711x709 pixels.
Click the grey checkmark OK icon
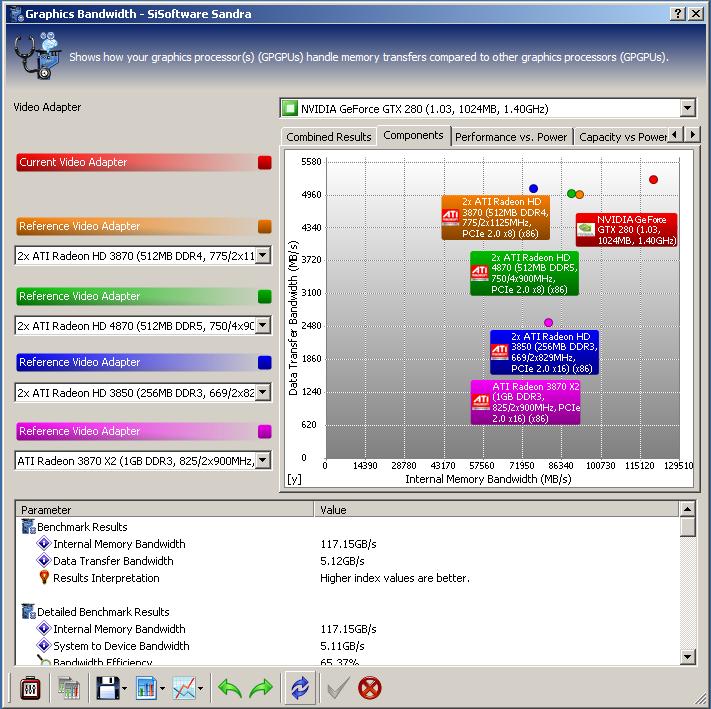click(x=338, y=688)
